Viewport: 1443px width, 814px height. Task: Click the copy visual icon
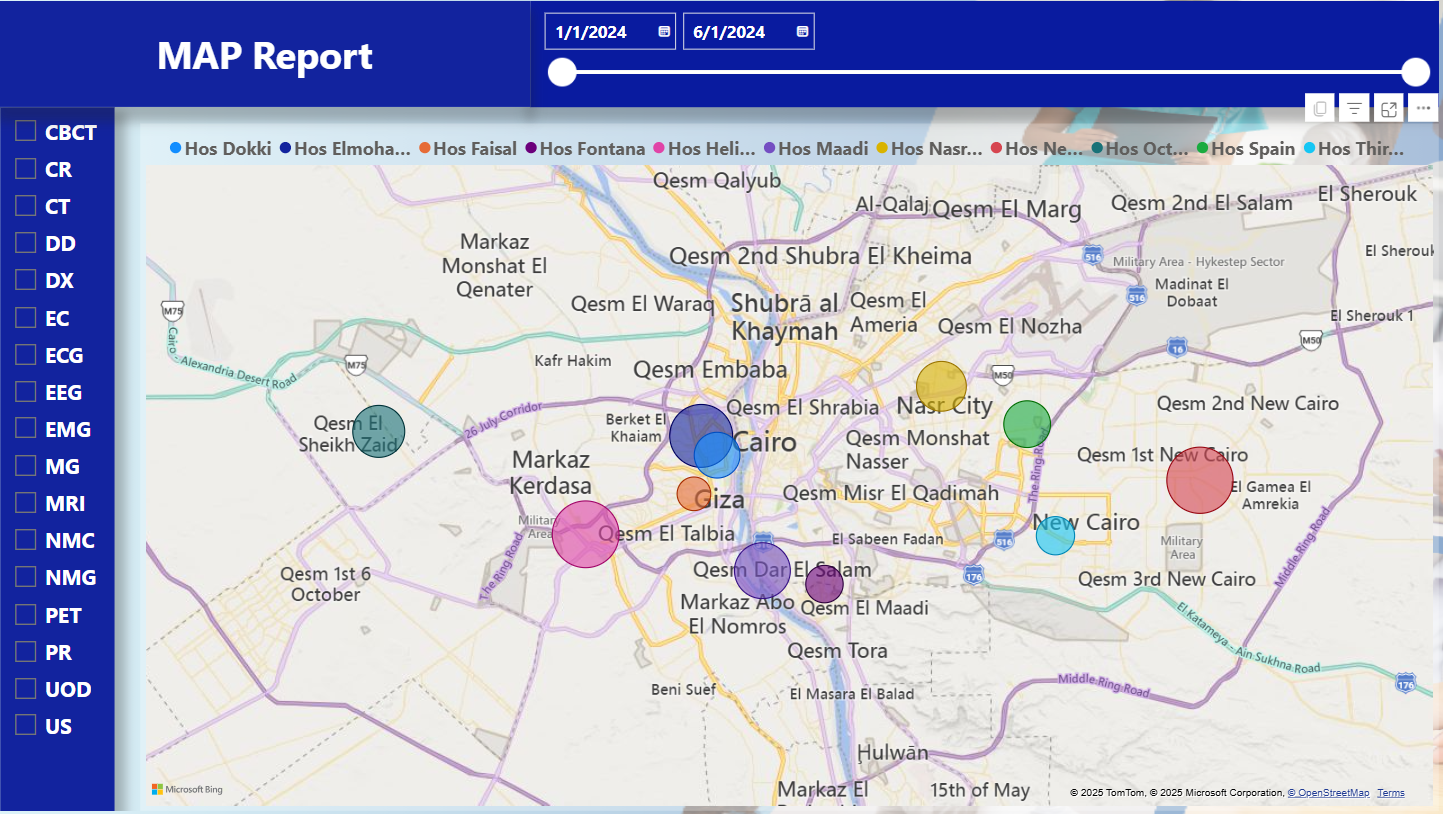coord(1320,109)
